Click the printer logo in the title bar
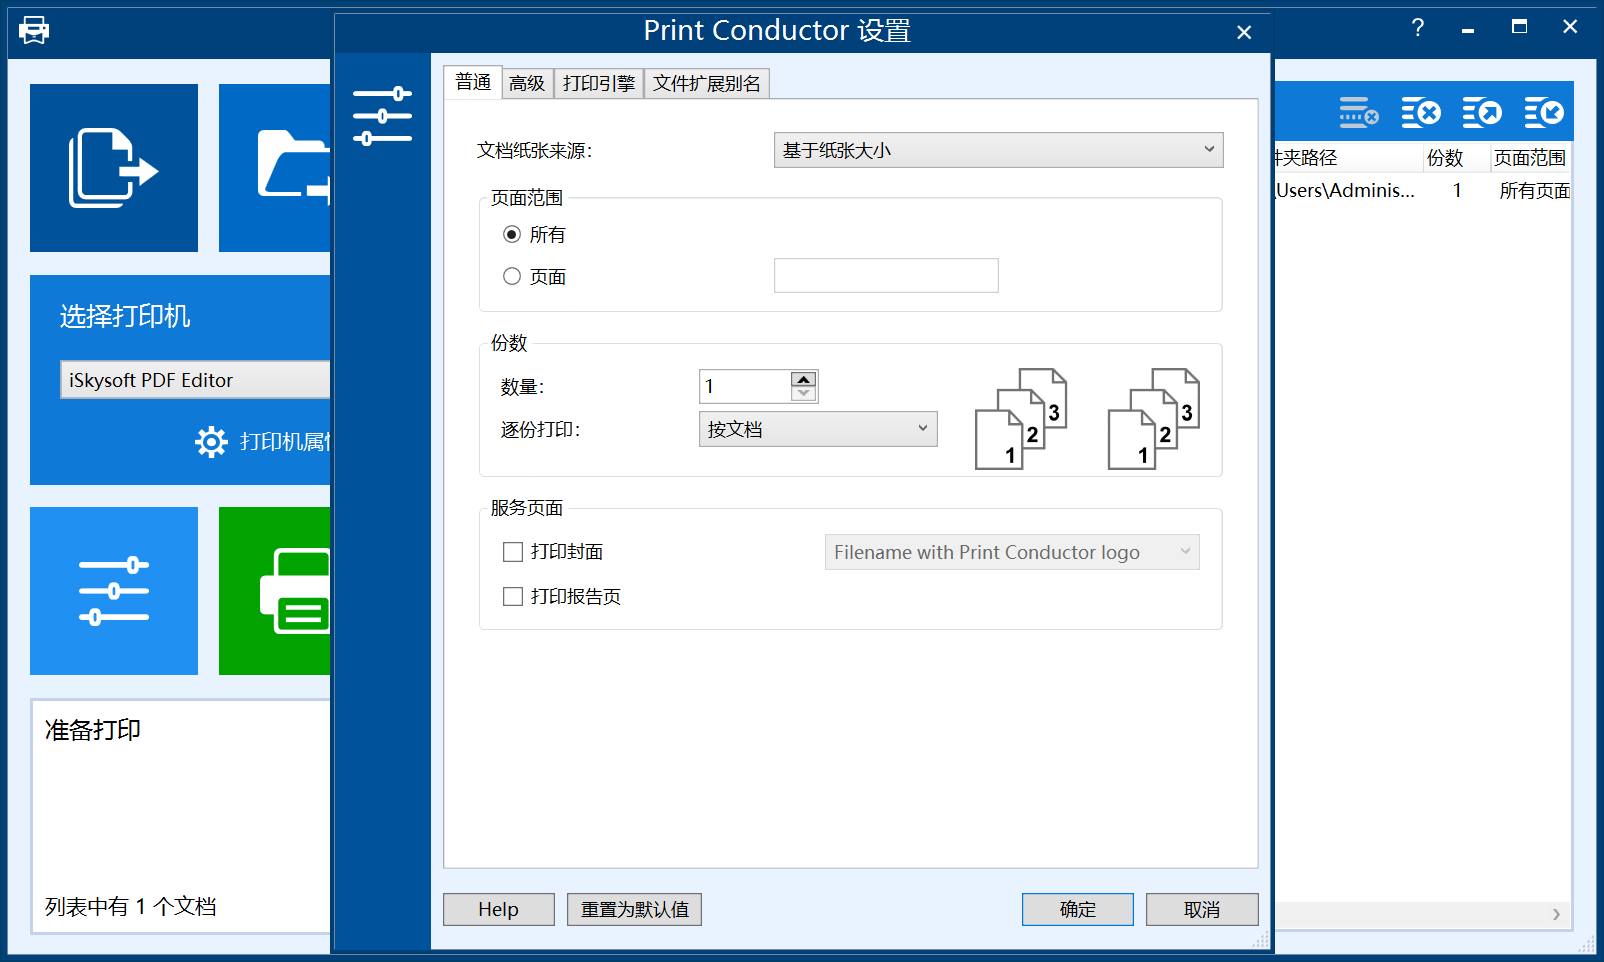Image resolution: width=1604 pixels, height=962 pixels. pos(34,30)
